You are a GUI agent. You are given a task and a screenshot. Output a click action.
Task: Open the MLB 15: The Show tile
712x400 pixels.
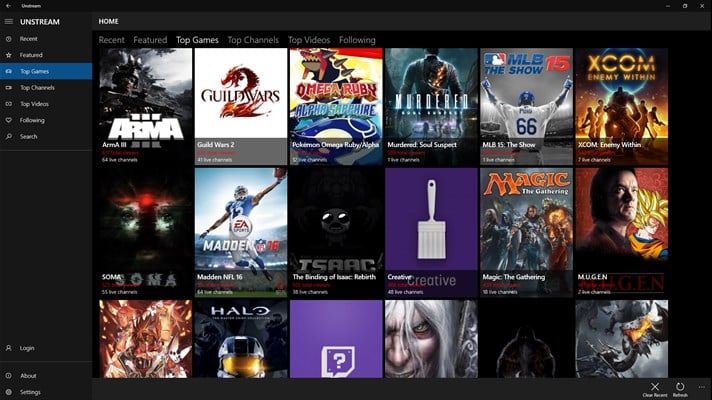(527, 106)
